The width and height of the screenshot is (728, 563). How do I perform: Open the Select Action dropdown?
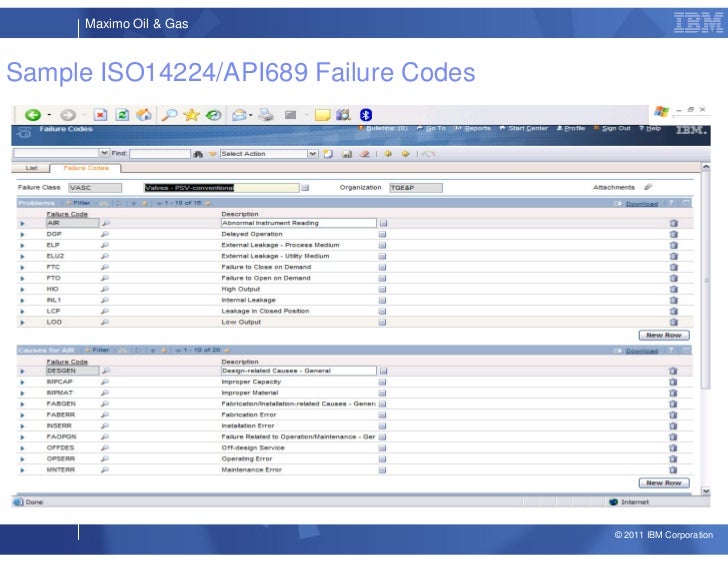[312, 154]
